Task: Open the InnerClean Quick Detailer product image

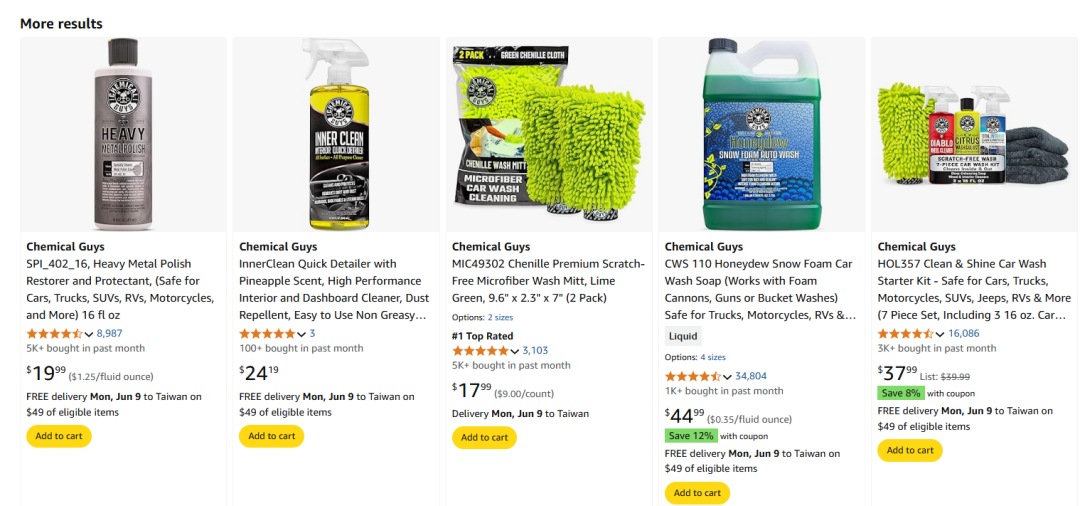Action: [x=336, y=134]
